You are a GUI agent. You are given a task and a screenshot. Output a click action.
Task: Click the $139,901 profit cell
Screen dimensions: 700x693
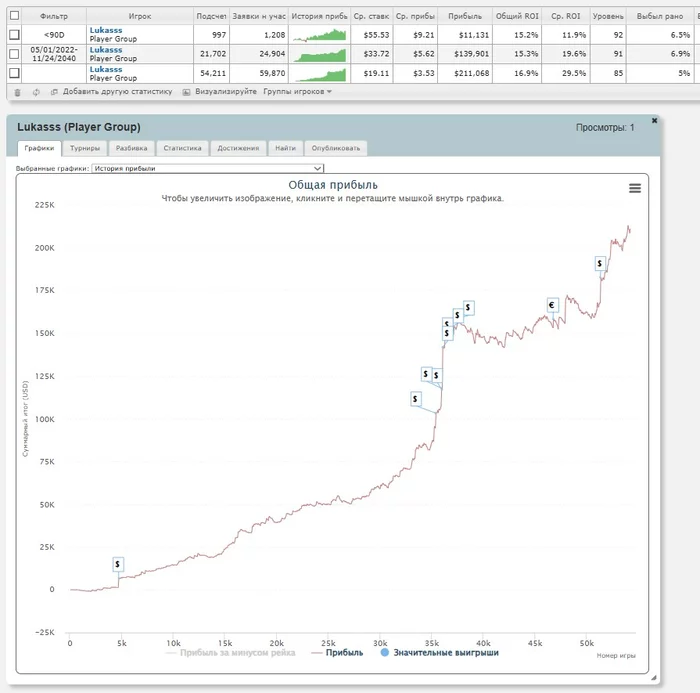(x=465, y=54)
